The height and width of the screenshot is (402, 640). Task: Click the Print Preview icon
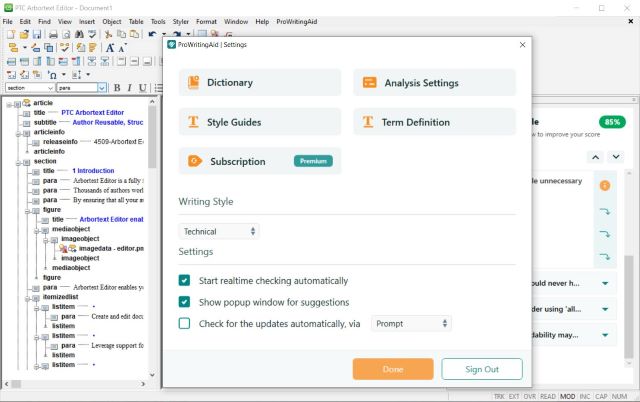point(66,35)
